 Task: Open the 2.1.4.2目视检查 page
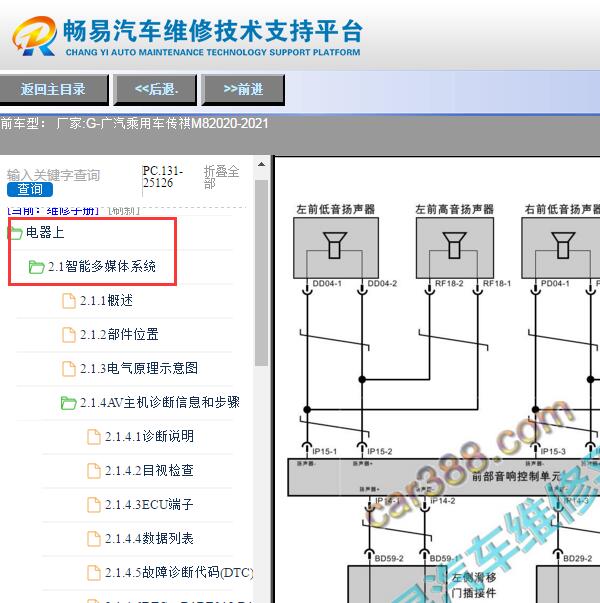click(149, 470)
